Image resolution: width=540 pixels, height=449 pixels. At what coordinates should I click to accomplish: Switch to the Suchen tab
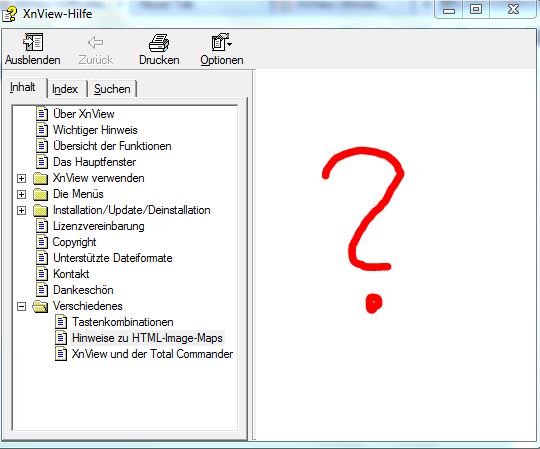tap(112, 89)
